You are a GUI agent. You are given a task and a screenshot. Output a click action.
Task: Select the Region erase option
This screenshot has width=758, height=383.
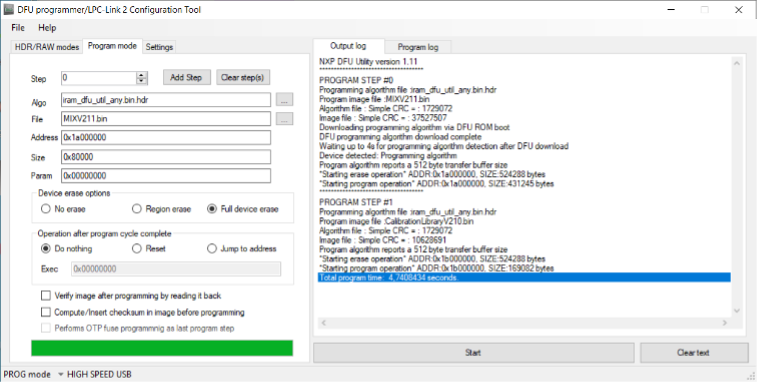point(137,209)
